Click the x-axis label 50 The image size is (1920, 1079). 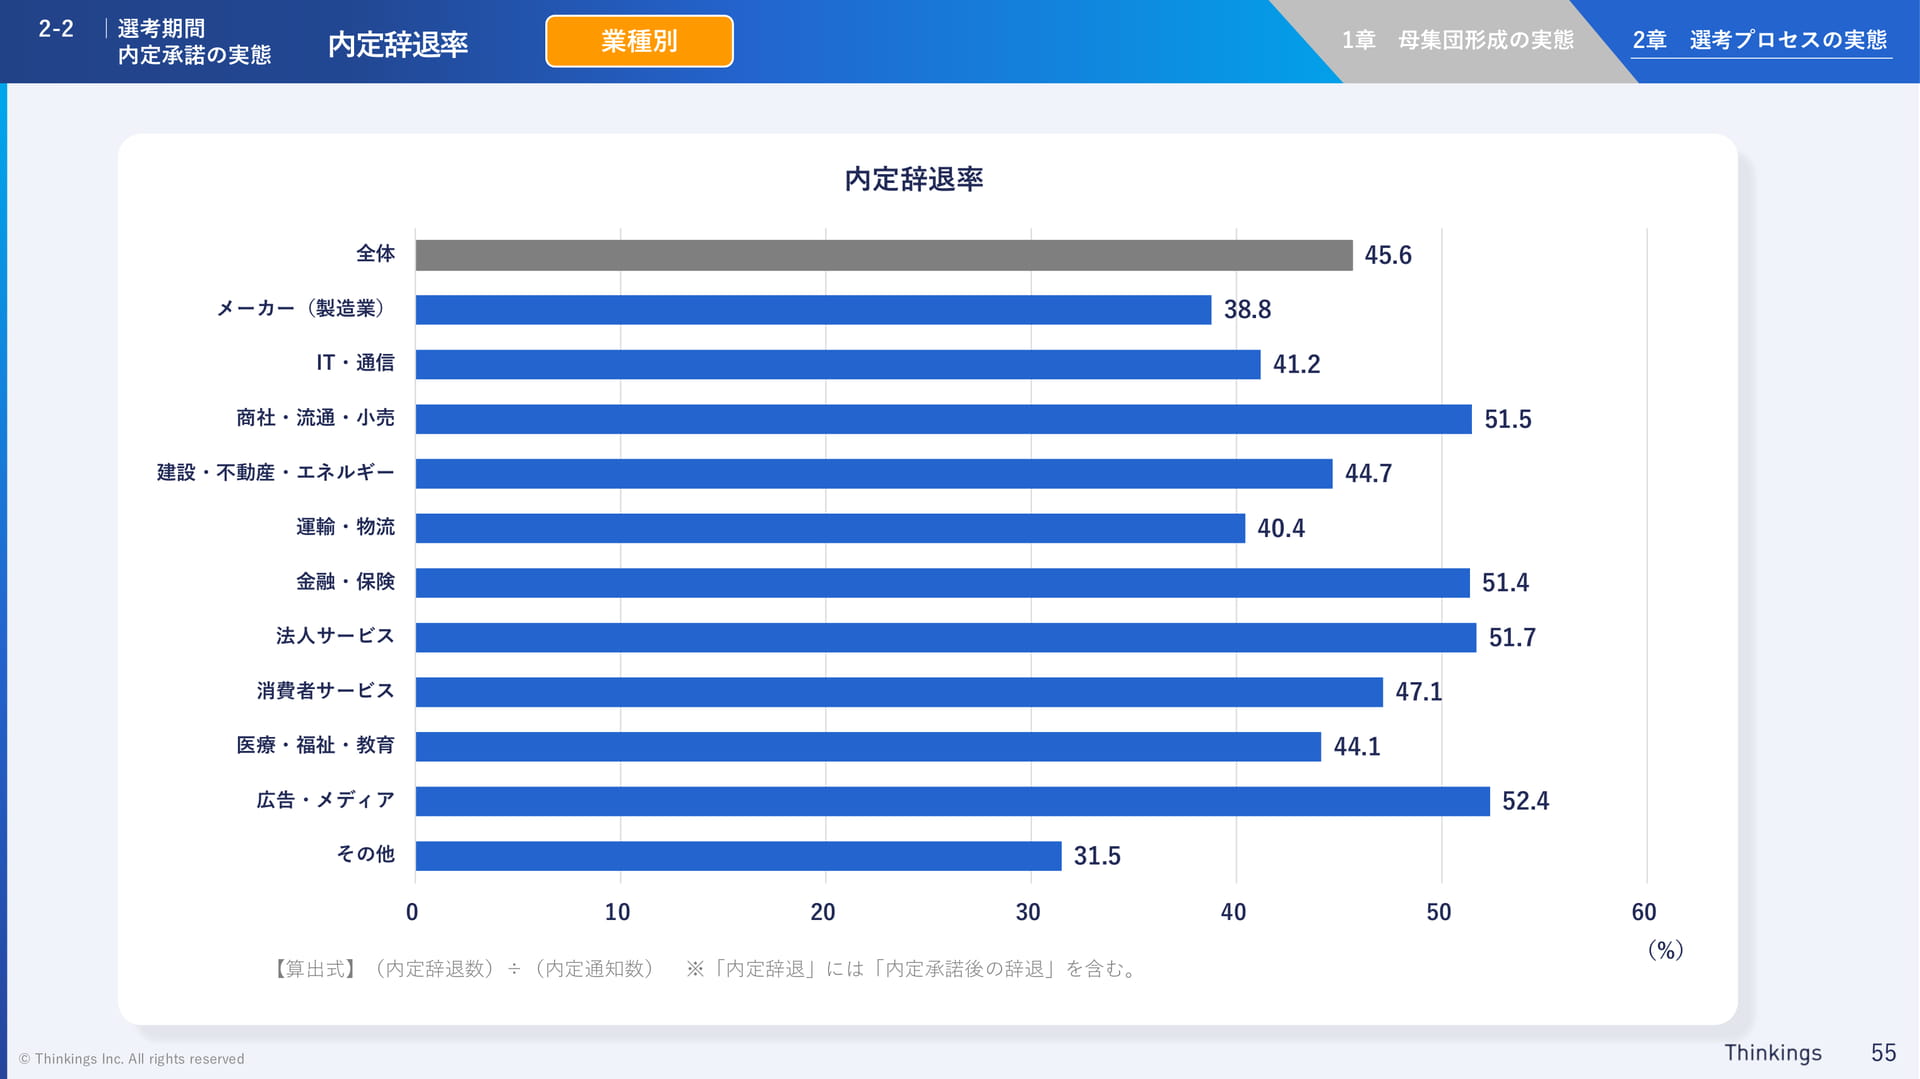coord(1439,912)
